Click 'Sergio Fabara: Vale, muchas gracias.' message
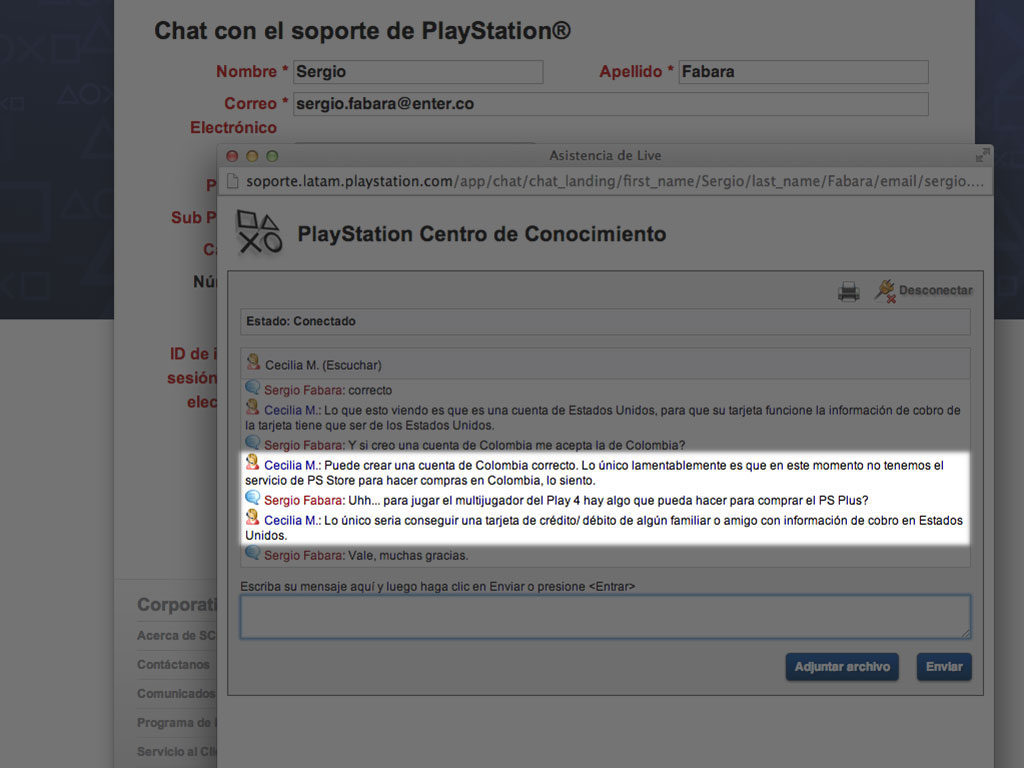Viewport: 1024px width, 768px height. click(366, 556)
